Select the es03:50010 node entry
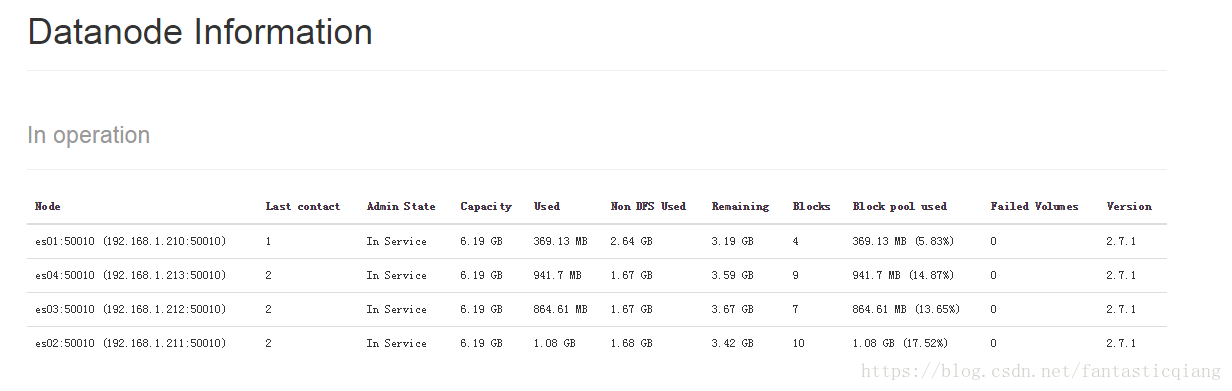This screenshot has width=1232, height=391. (x=131, y=309)
